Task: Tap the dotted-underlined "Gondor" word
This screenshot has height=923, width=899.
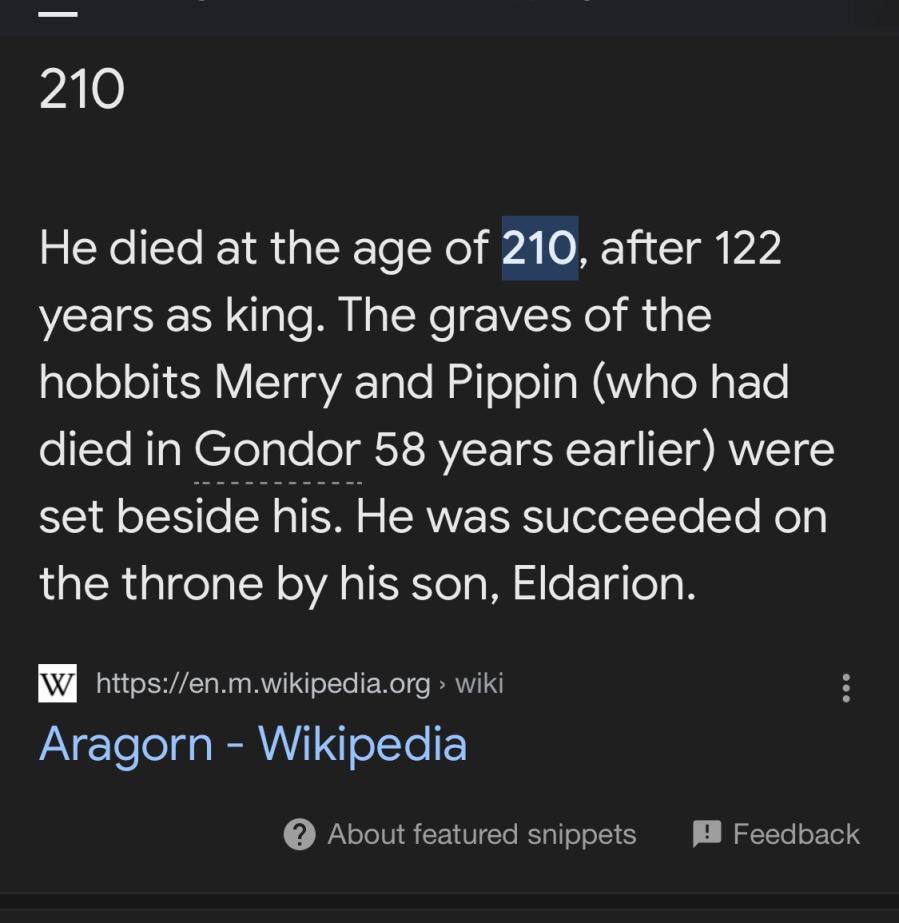Action: (277, 450)
